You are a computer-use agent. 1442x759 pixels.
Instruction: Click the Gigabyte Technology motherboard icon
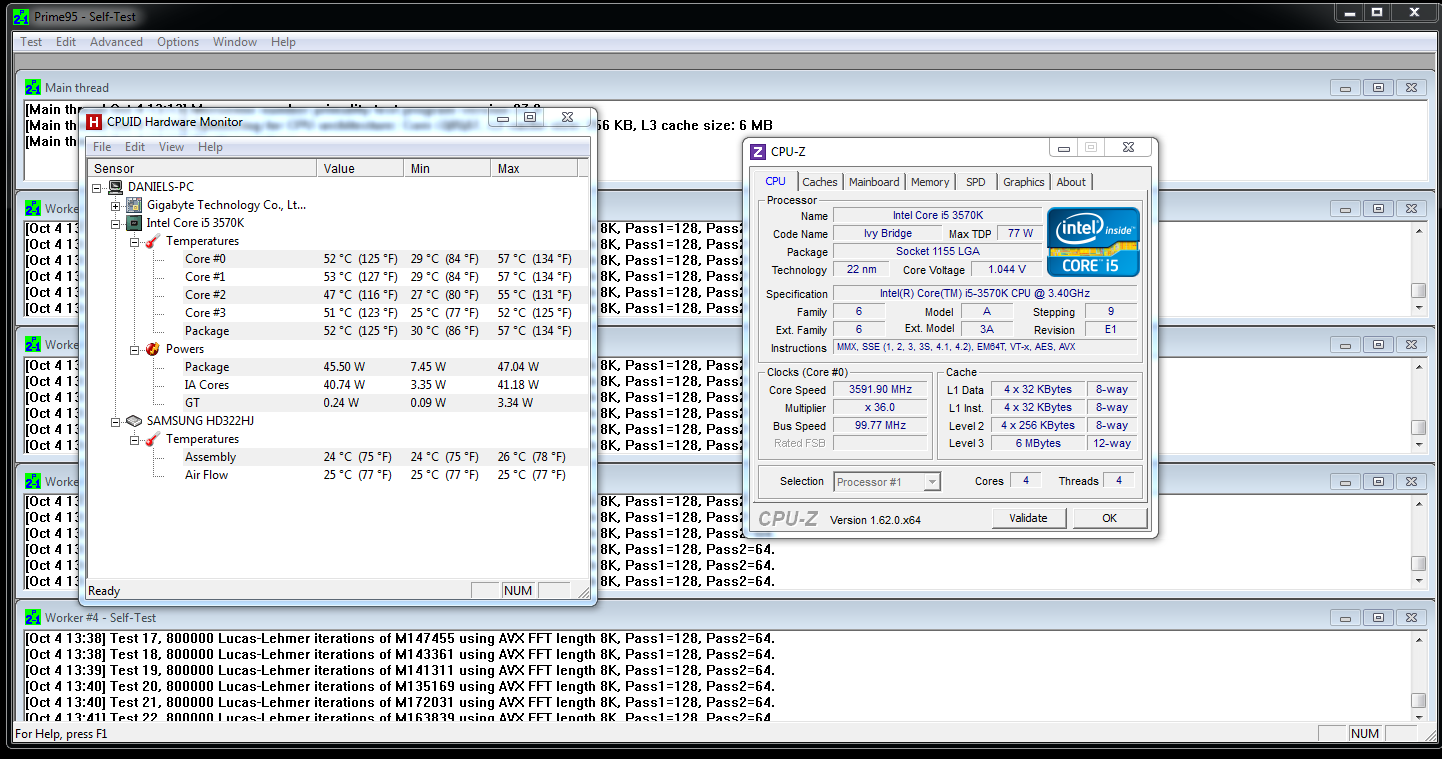point(134,205)
